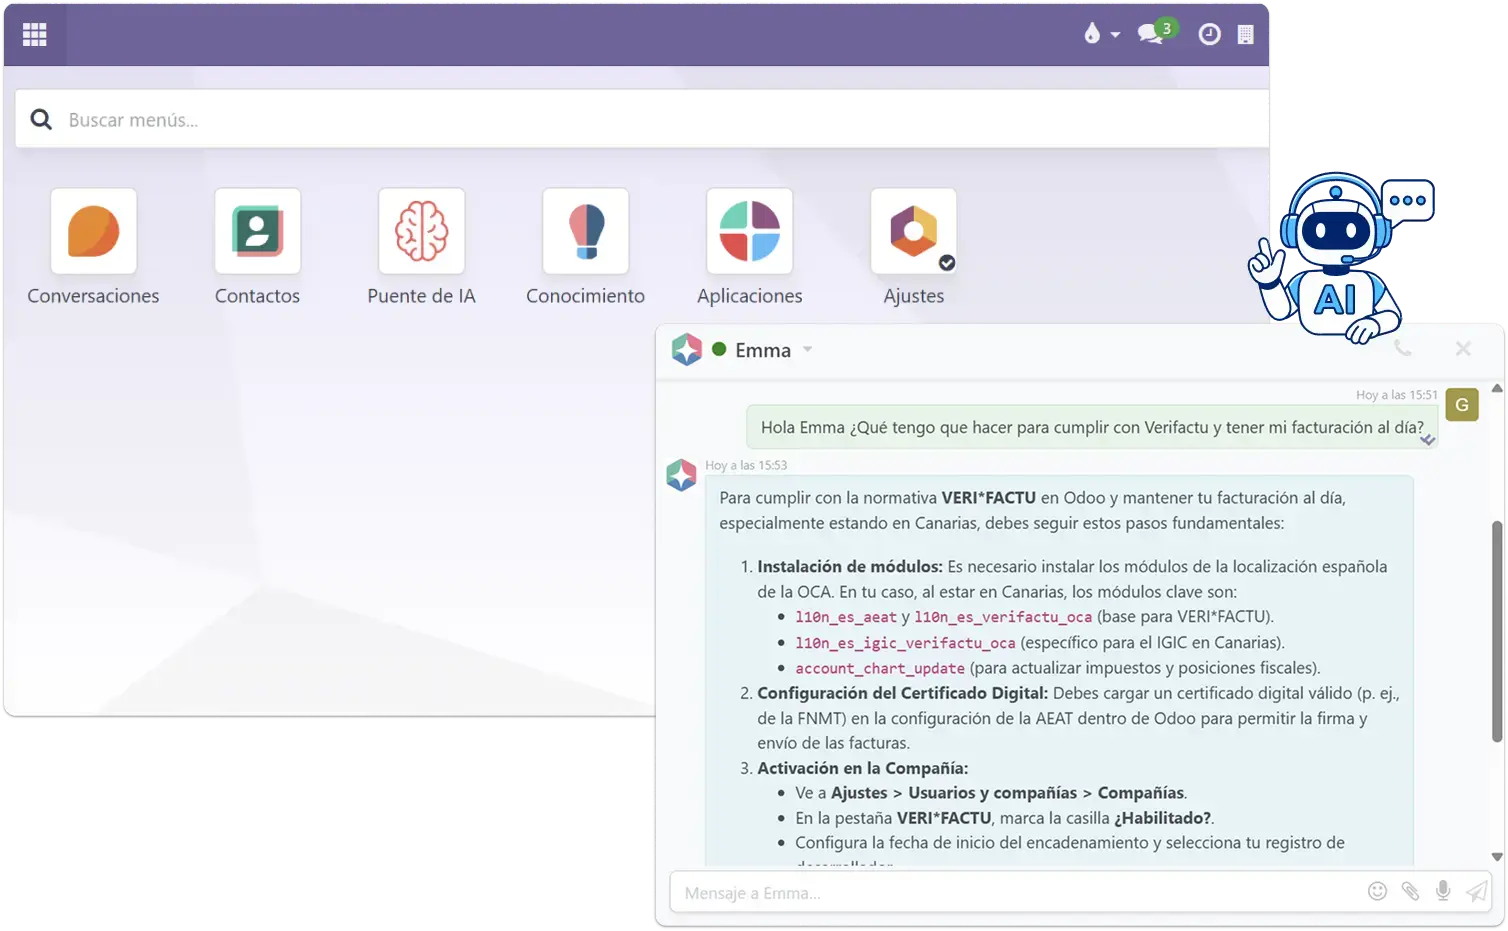Click the user message about Verifactu
The width and height of the screenshot is (1508, 931).
pos(1092,427)
